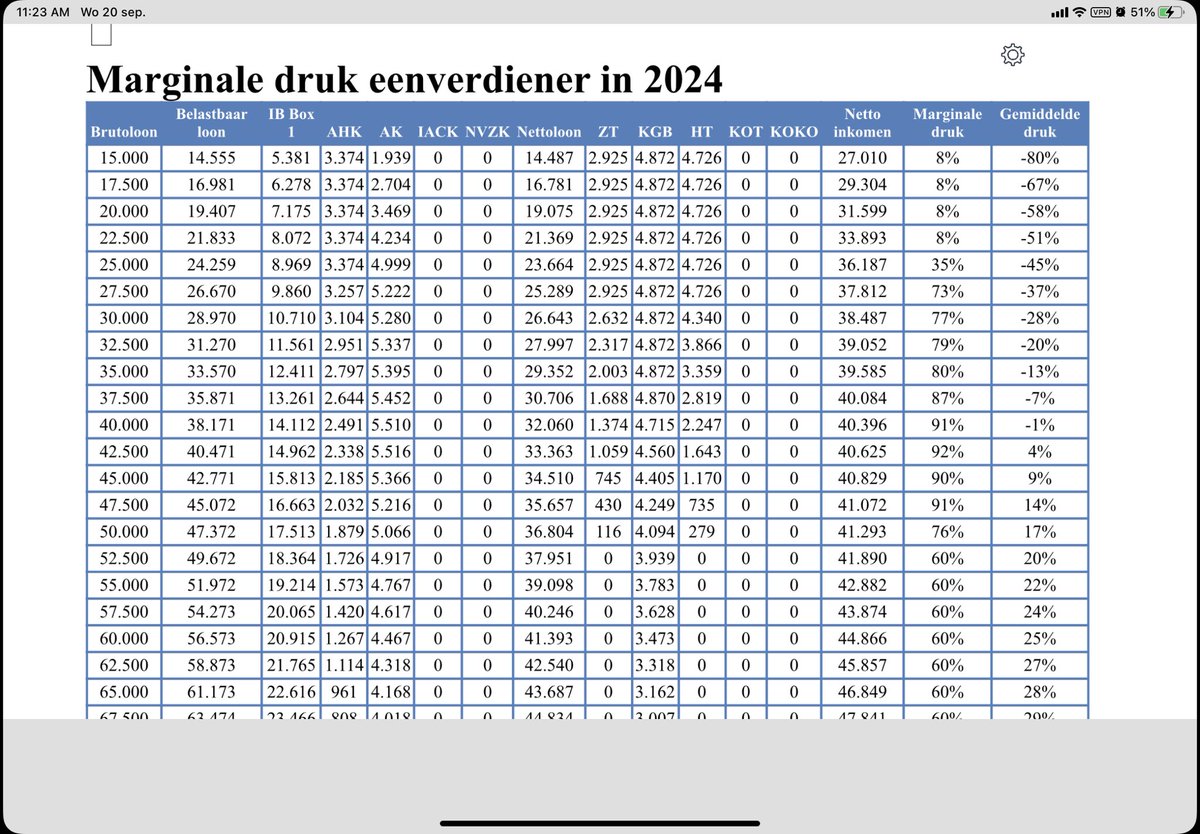Select the 'NVZK' column header

[x=487, y=131]
